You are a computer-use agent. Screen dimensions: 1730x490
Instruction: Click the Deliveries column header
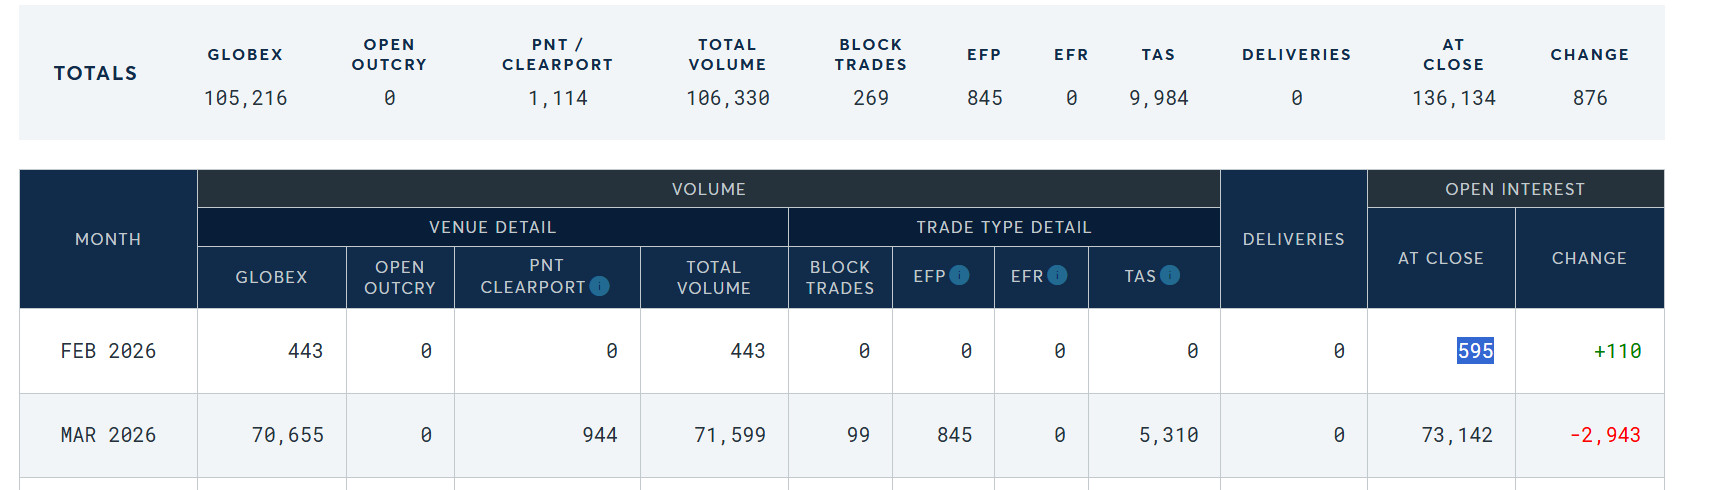1293,239
